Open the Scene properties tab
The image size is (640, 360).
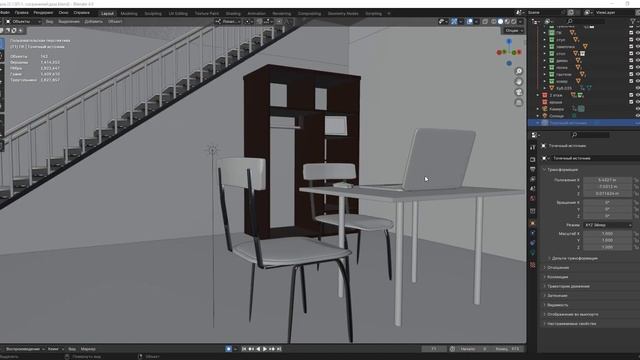tap(533, 189)
